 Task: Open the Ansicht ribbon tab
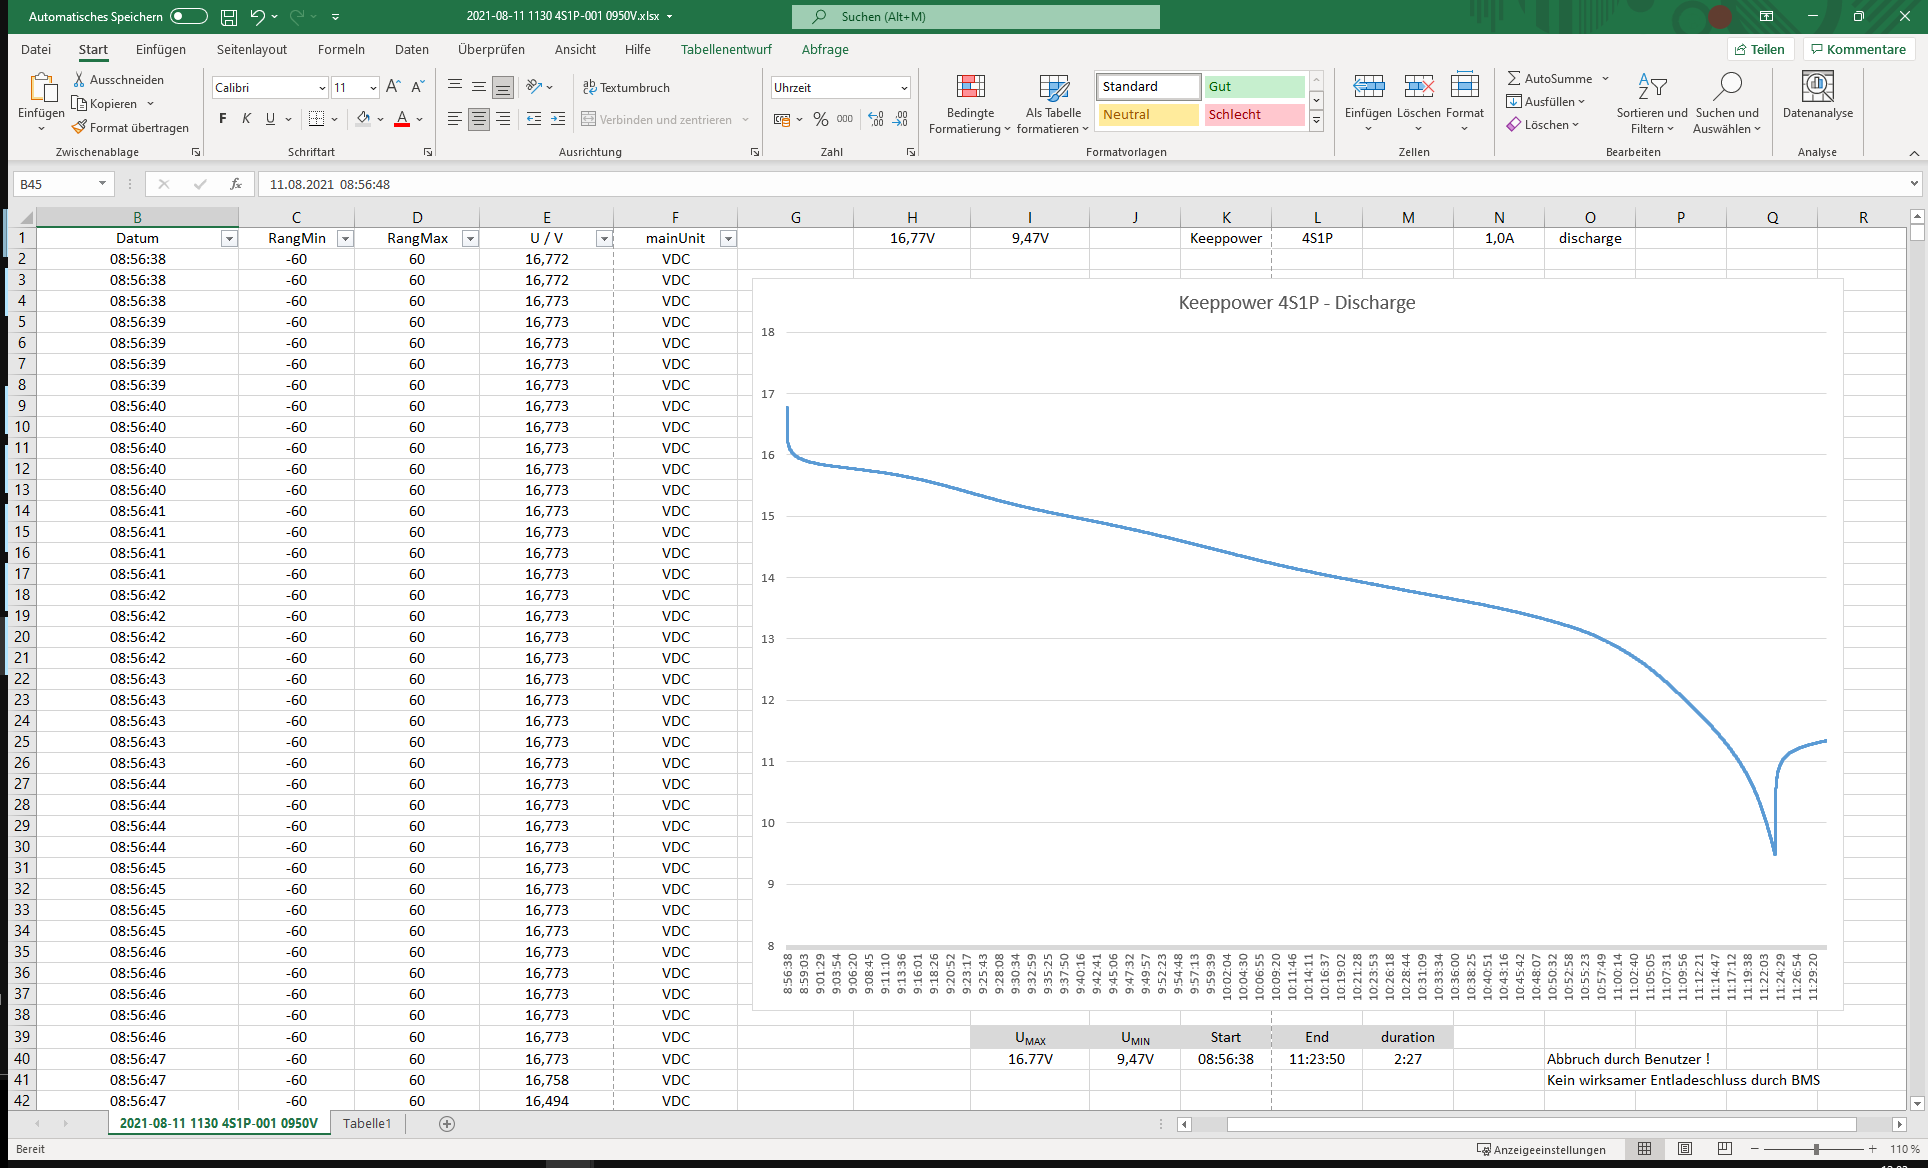click(575, 49)
